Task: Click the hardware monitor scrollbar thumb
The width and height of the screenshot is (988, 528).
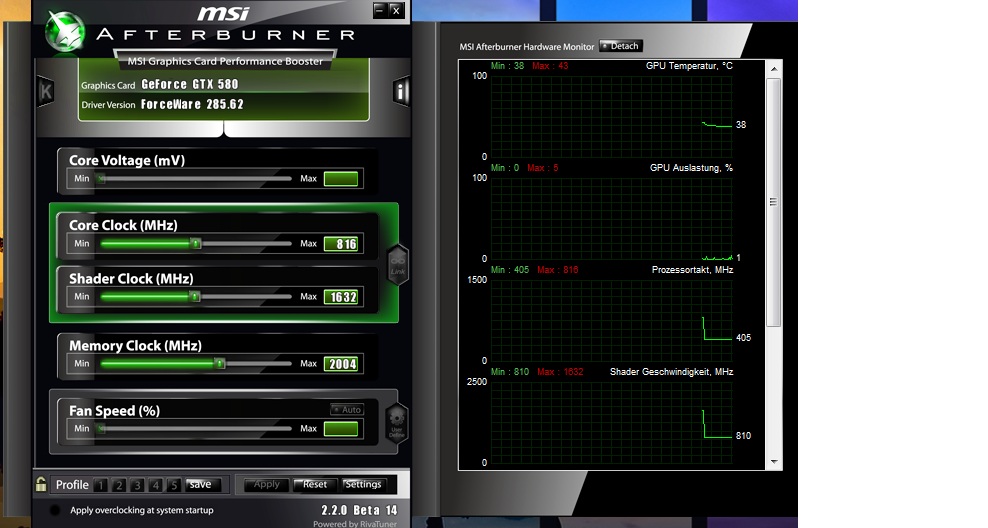Action: pos(774,202)
